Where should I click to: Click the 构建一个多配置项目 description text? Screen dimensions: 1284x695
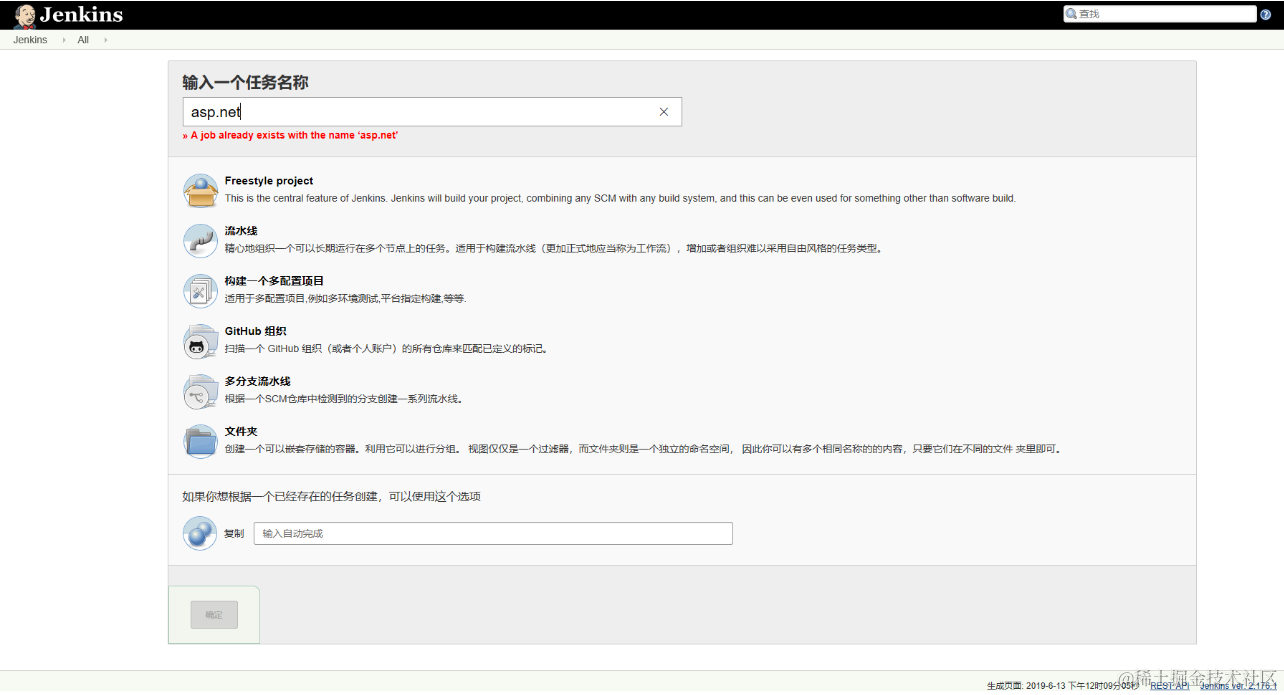(x=345, y=298)
